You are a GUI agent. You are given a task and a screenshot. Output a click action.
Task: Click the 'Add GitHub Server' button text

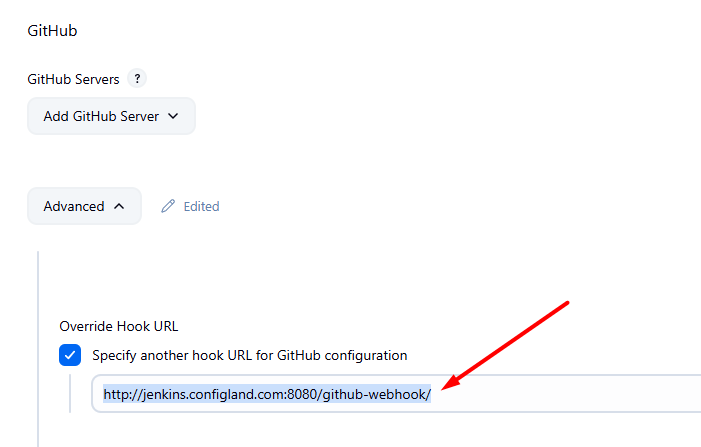[x=101, y=116]
